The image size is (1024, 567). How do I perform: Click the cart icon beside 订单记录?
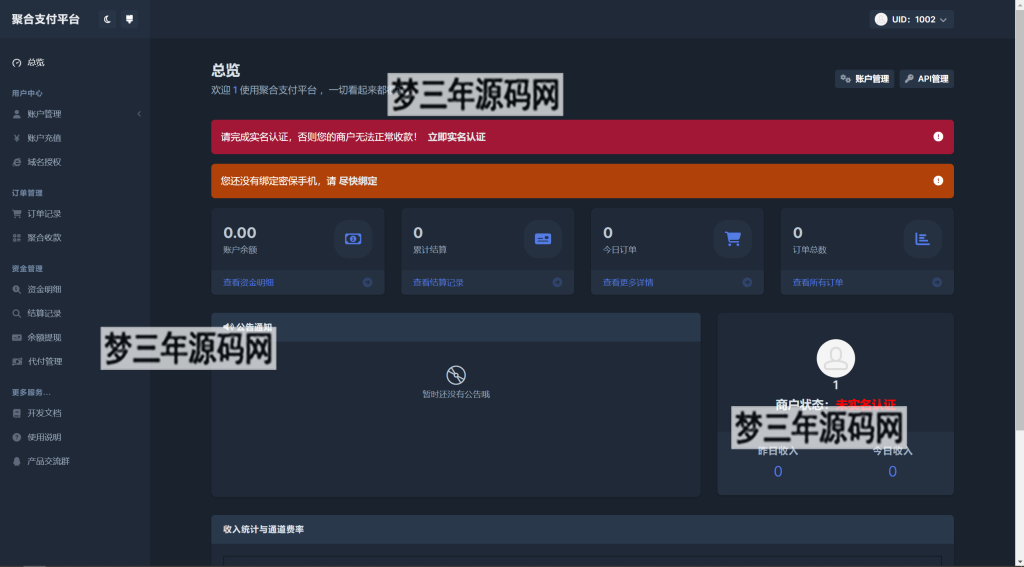17,214
